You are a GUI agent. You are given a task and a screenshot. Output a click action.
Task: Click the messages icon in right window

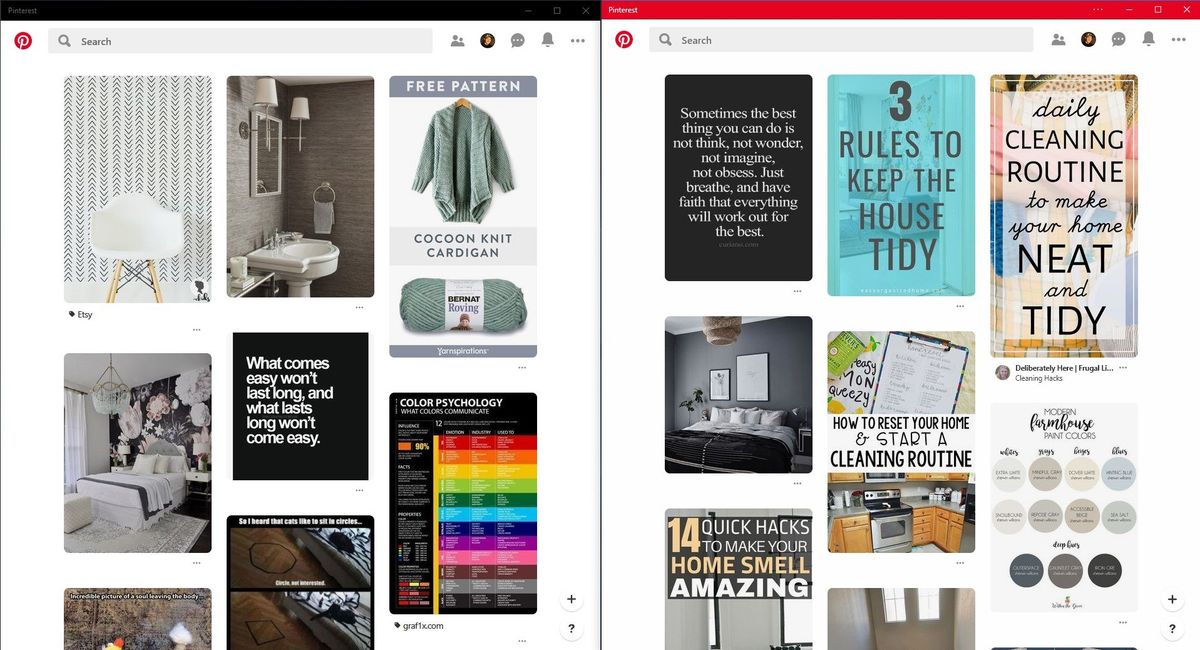coord(1118,39)
